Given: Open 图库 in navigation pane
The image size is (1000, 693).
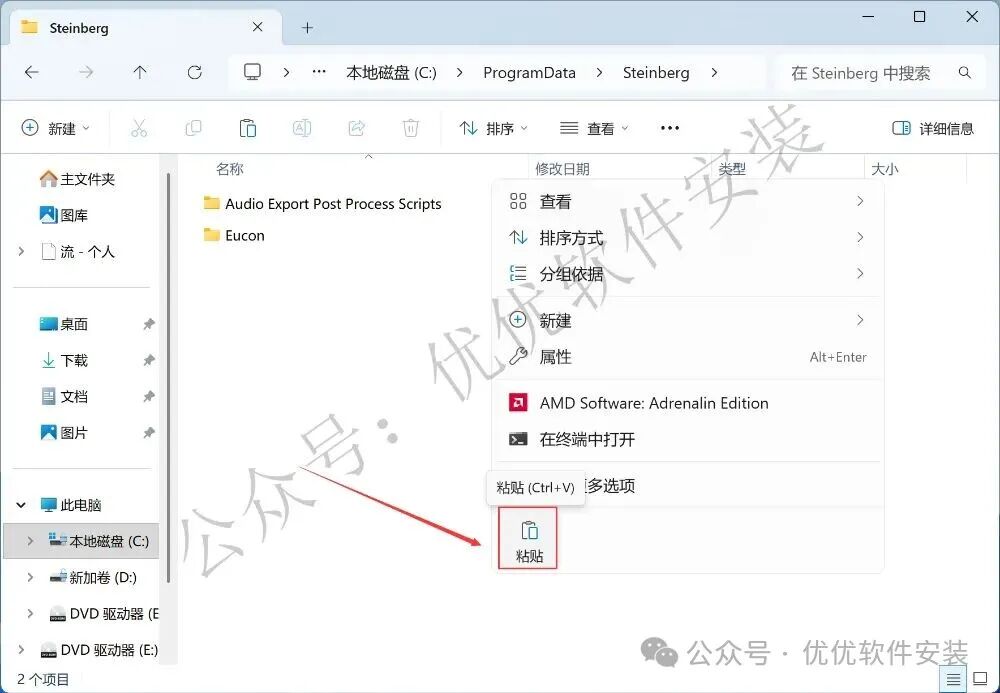Looking at the screenshot, I should tap(64, 215).
